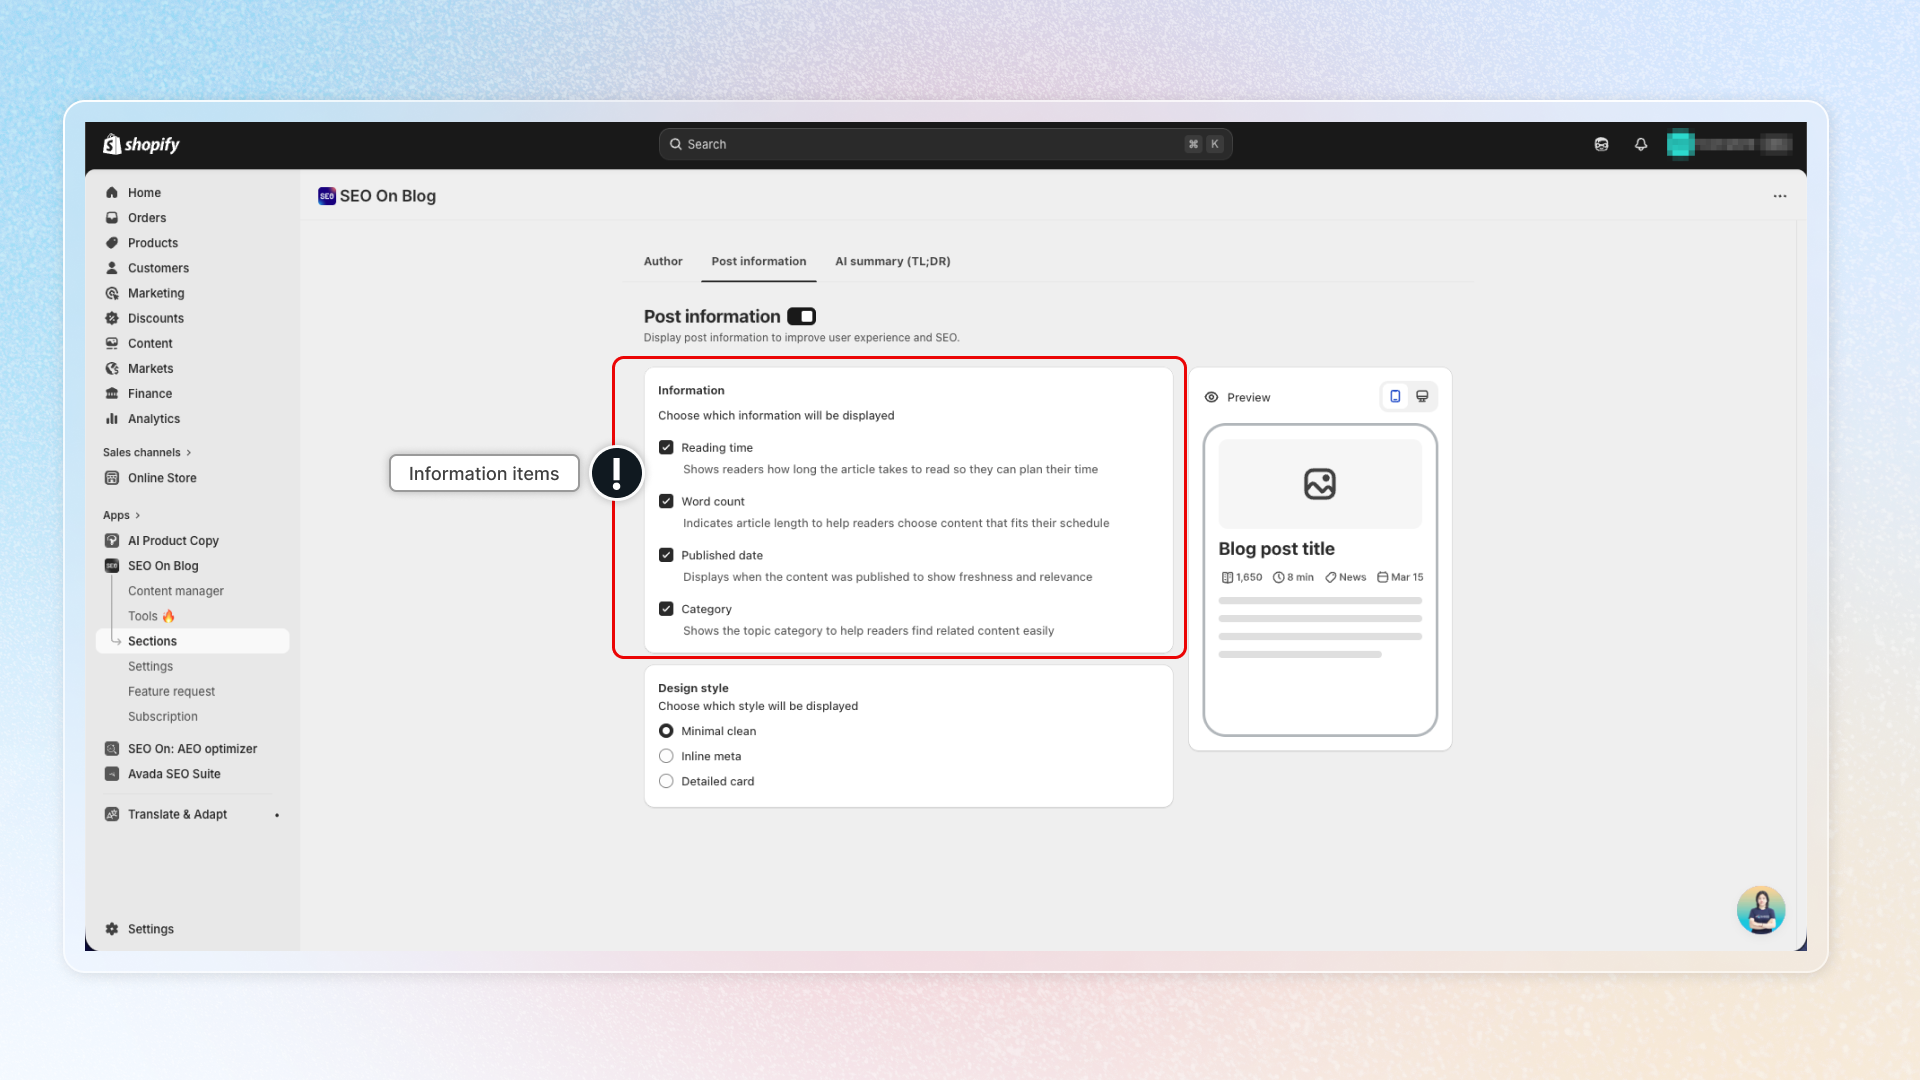Screen dimensions: 1920x1080
Task: Click the Shopify logo
Action: pos(141,144)
